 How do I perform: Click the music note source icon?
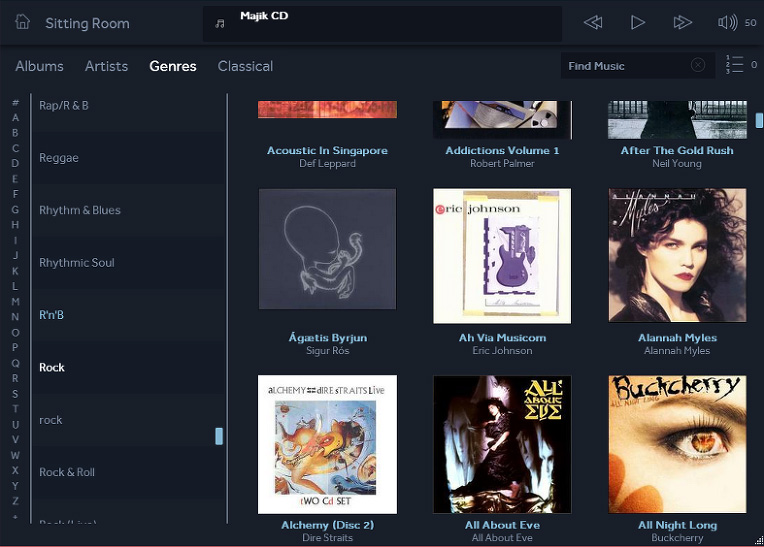pyautogui.click(x=220, y=23)
